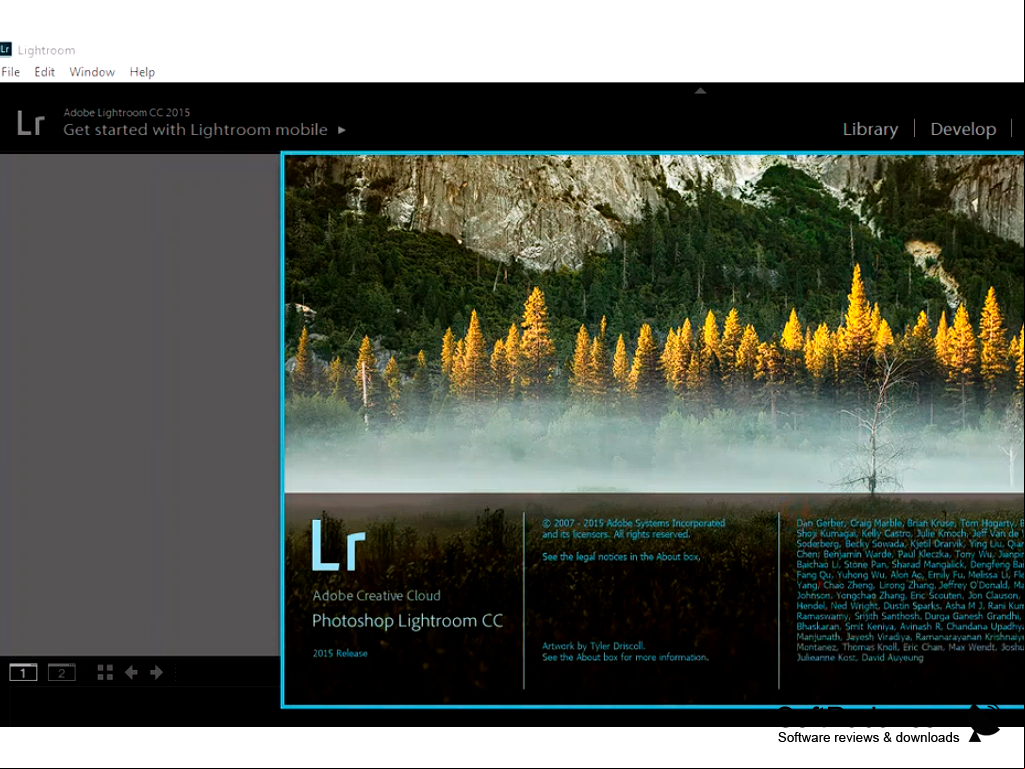Go back with the left arrow icon
Screen dimensions: 1025x769
131,672
